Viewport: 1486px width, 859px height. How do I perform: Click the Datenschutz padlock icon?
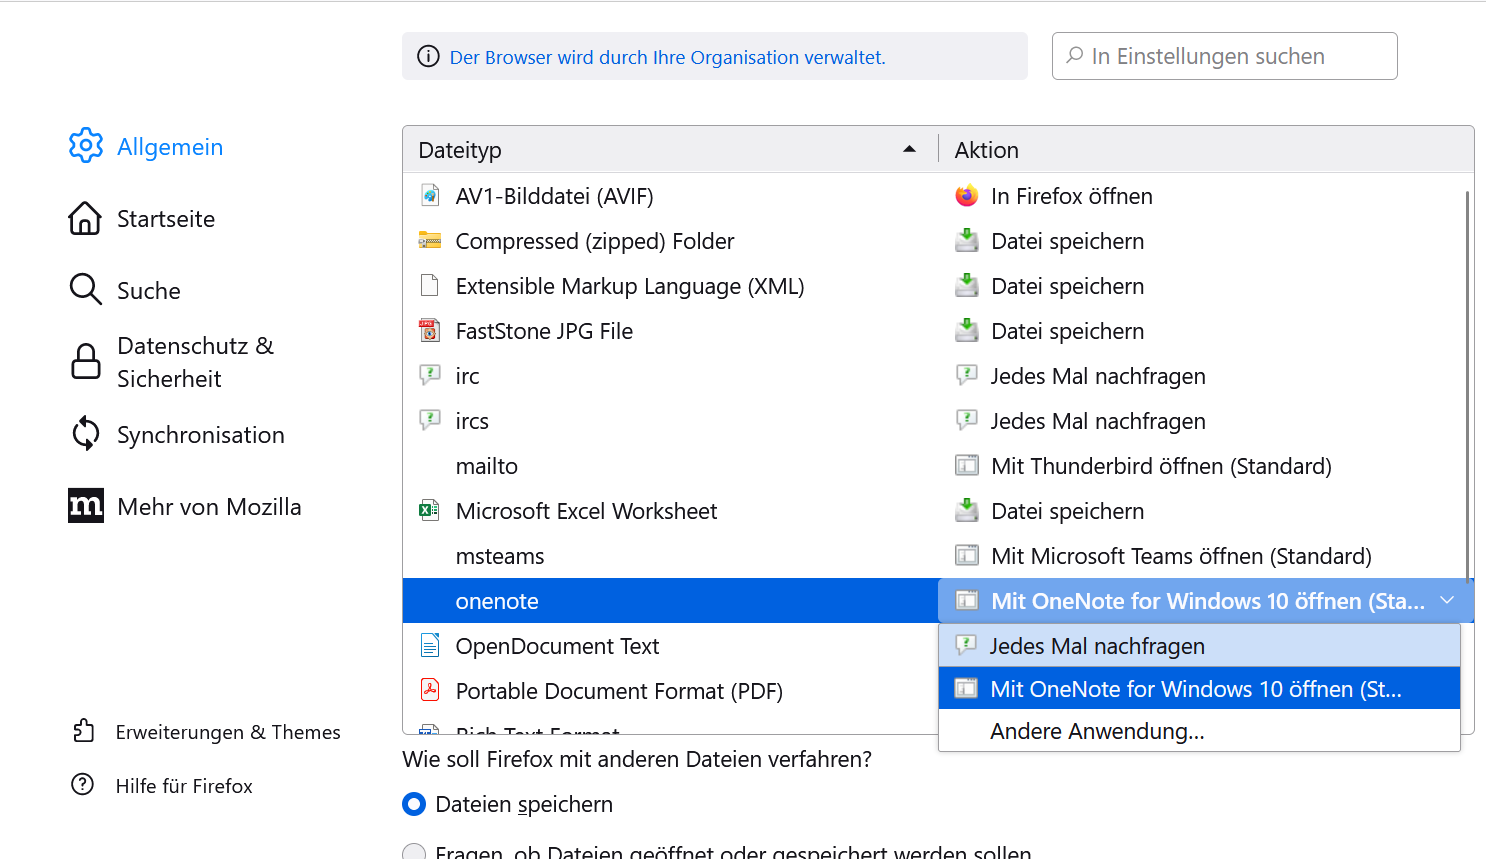tap(86, 361)
